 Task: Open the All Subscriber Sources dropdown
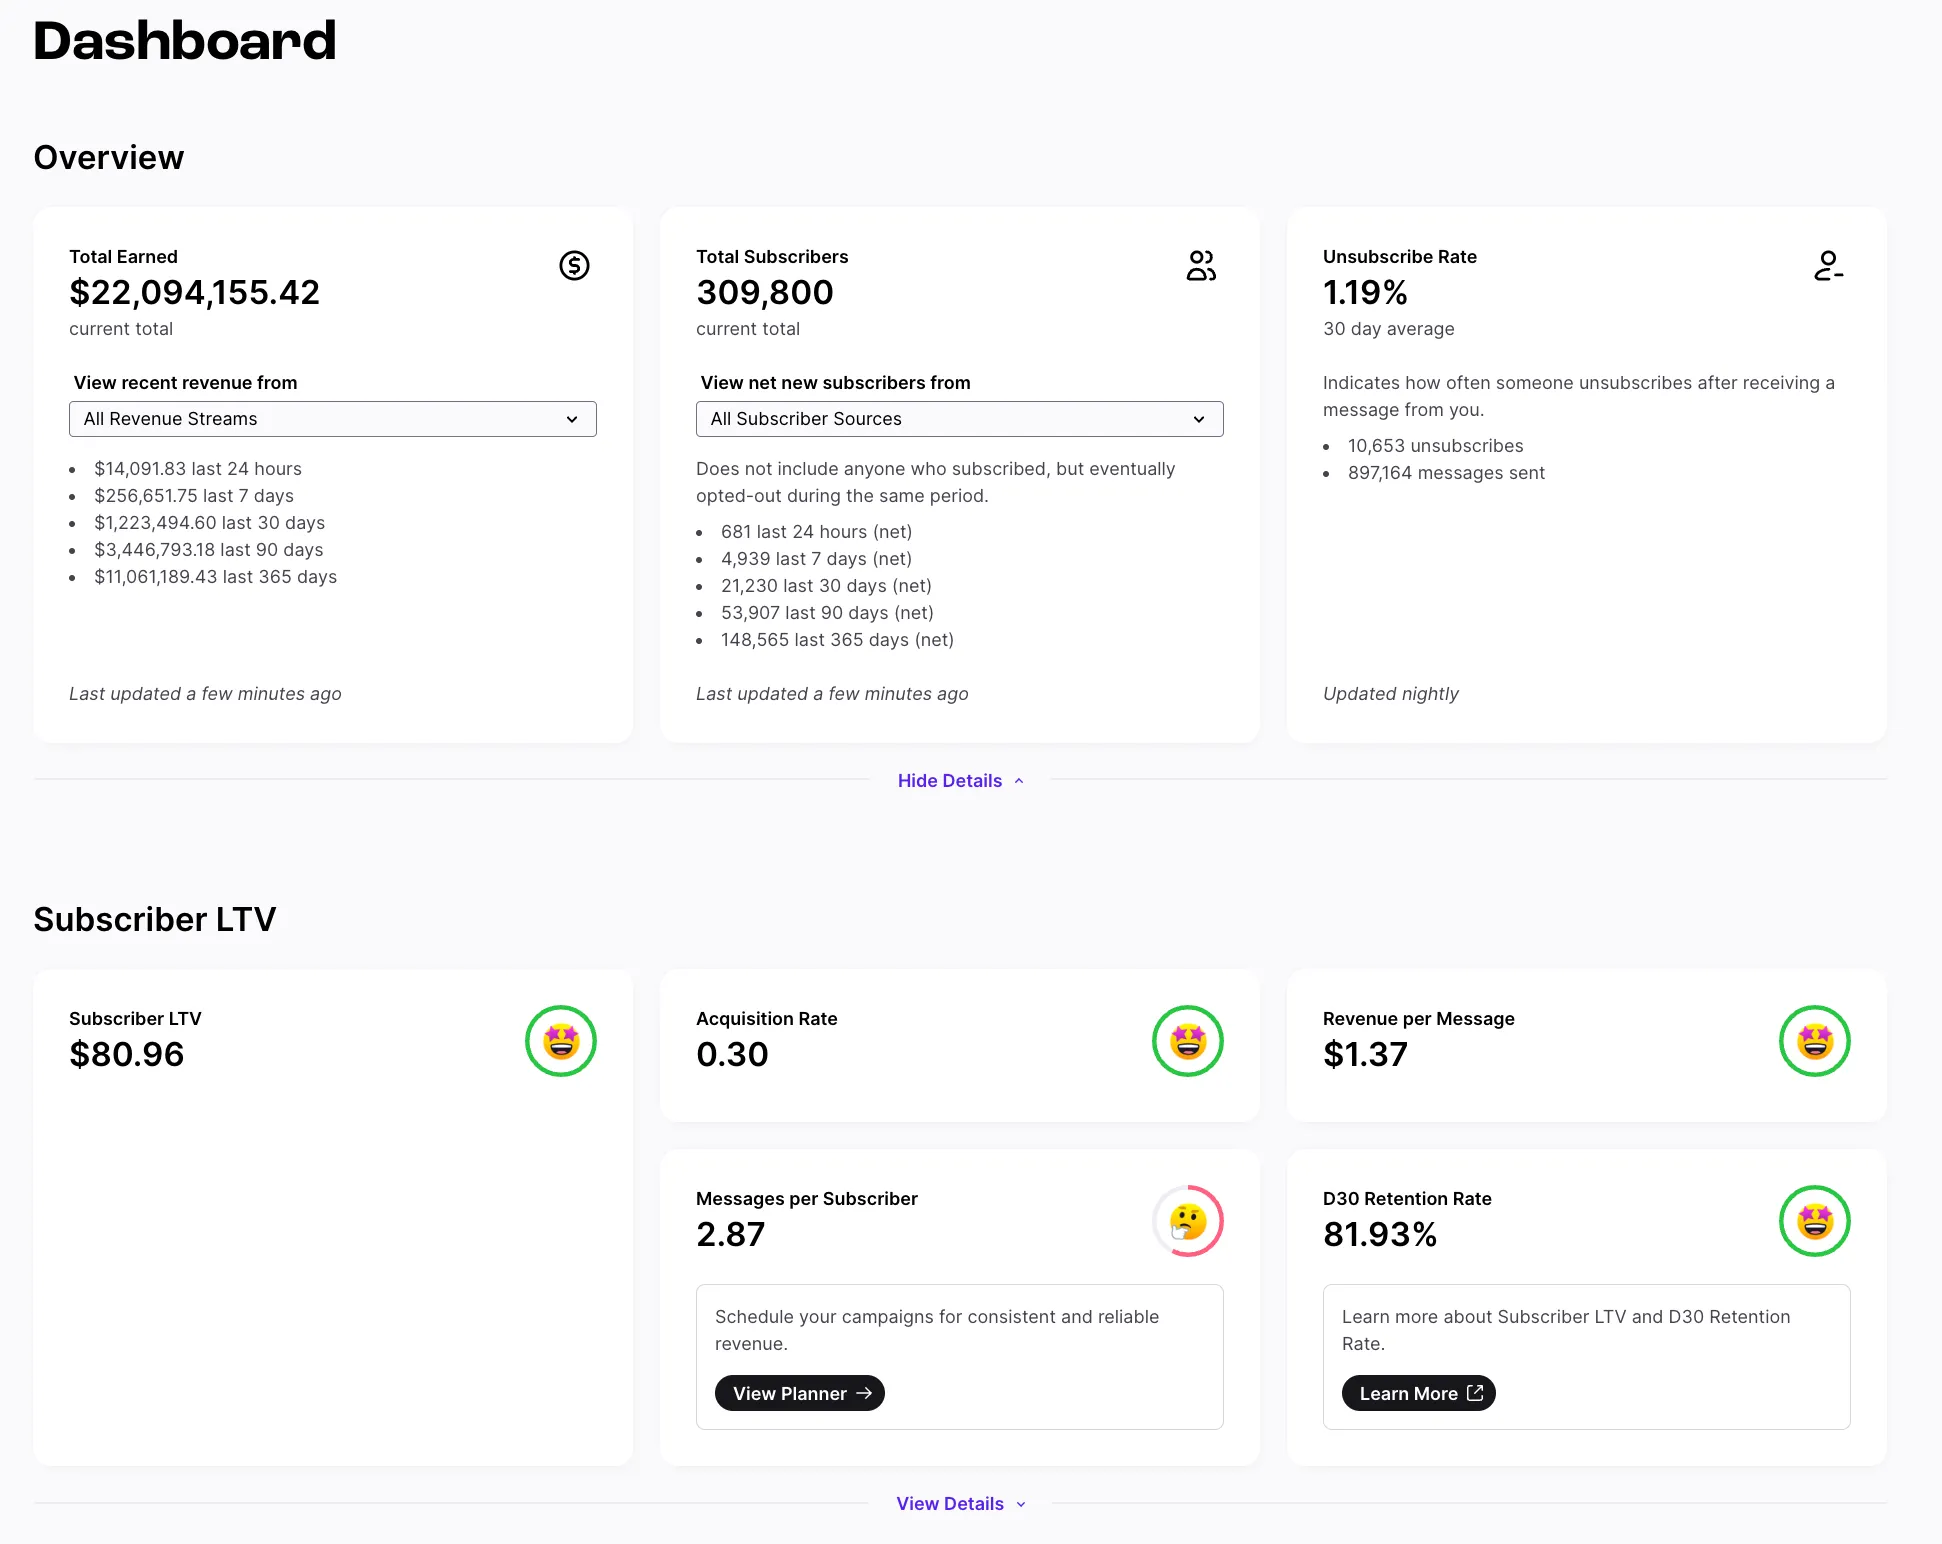pos(959,419)
